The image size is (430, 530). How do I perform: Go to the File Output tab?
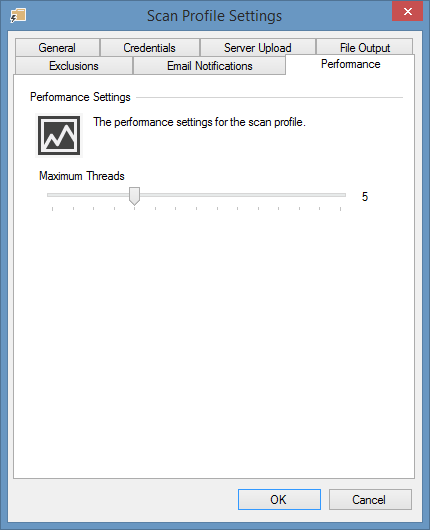click(x=365, y=48)
